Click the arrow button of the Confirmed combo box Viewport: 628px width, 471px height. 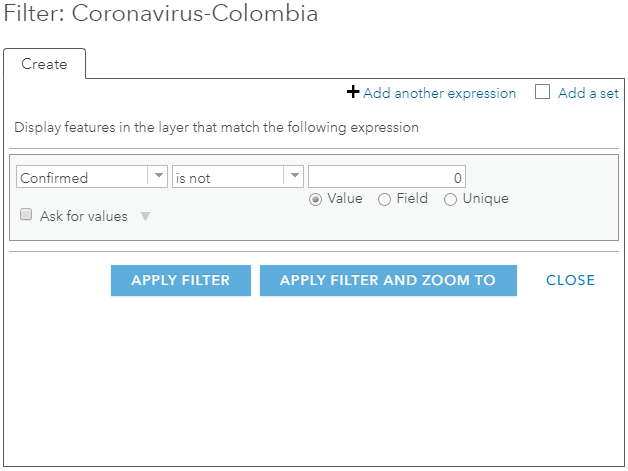(157, 176)
